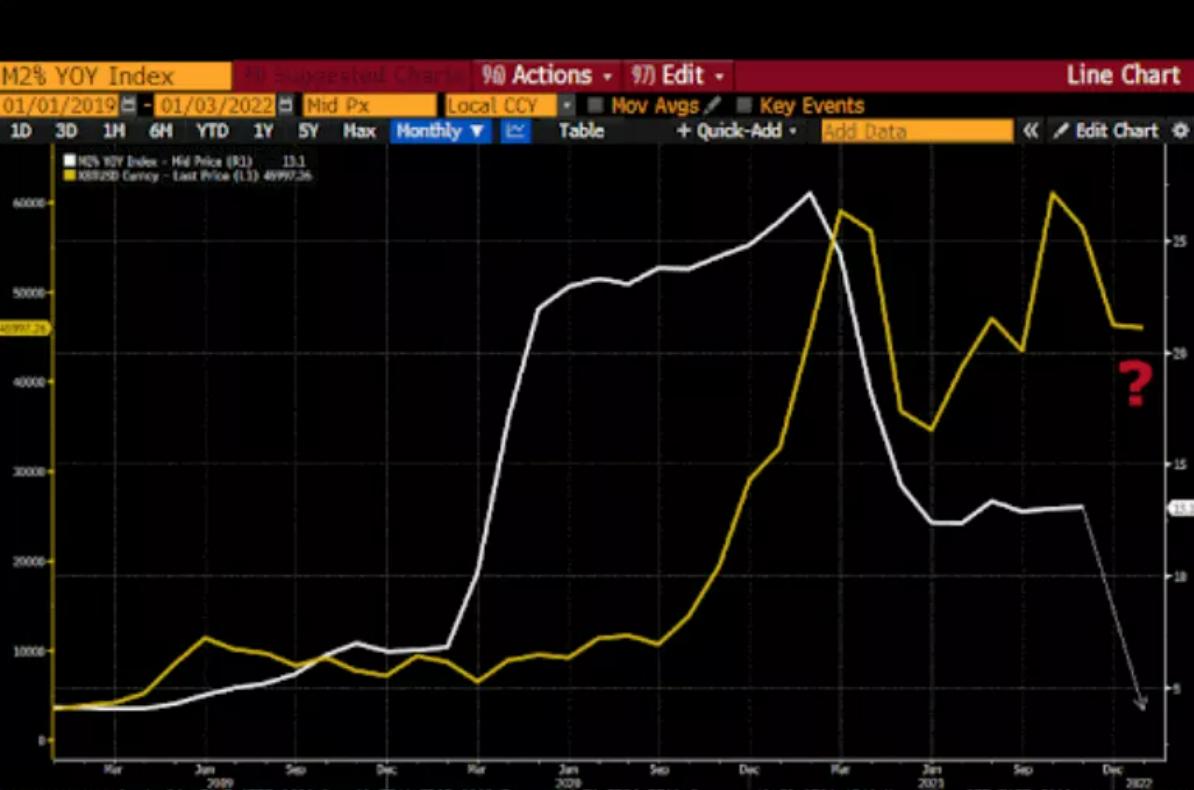
Task: Click the line chart type icon
Action: pyautogui.click(x=516, y=131)
